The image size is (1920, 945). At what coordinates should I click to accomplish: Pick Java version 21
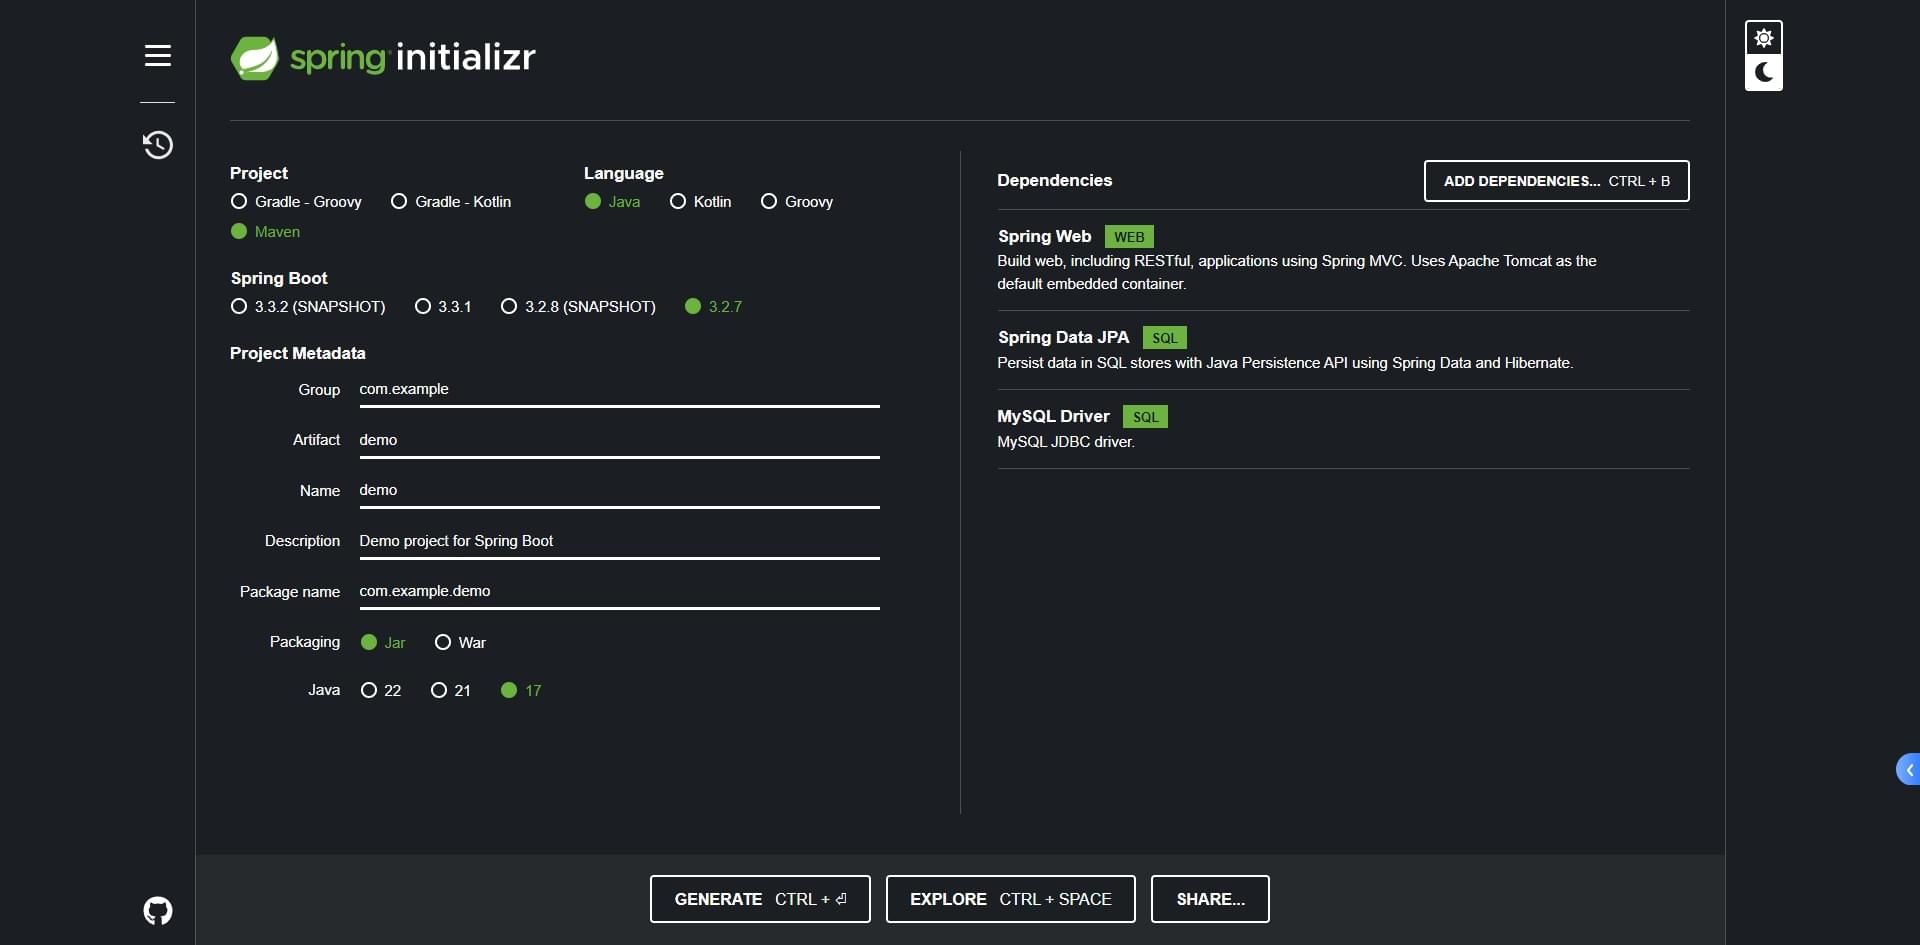[439, 691]
